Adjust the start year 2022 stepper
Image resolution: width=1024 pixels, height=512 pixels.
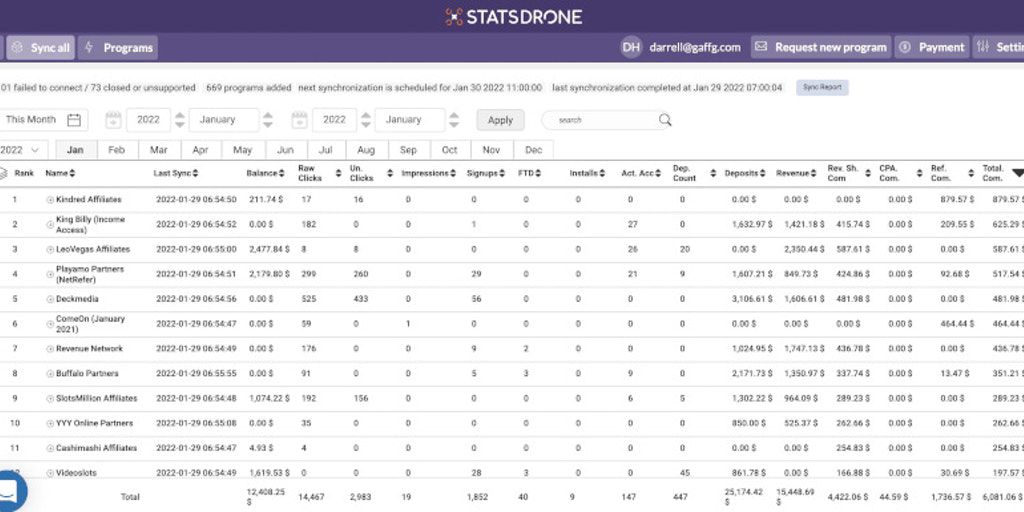click(x=180, y=120)
